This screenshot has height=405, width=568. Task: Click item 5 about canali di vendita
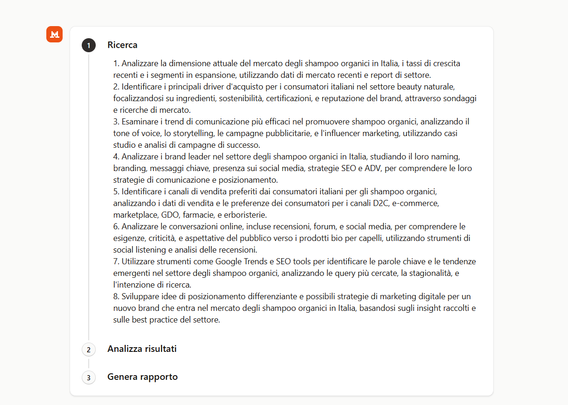tap(276, 203)
